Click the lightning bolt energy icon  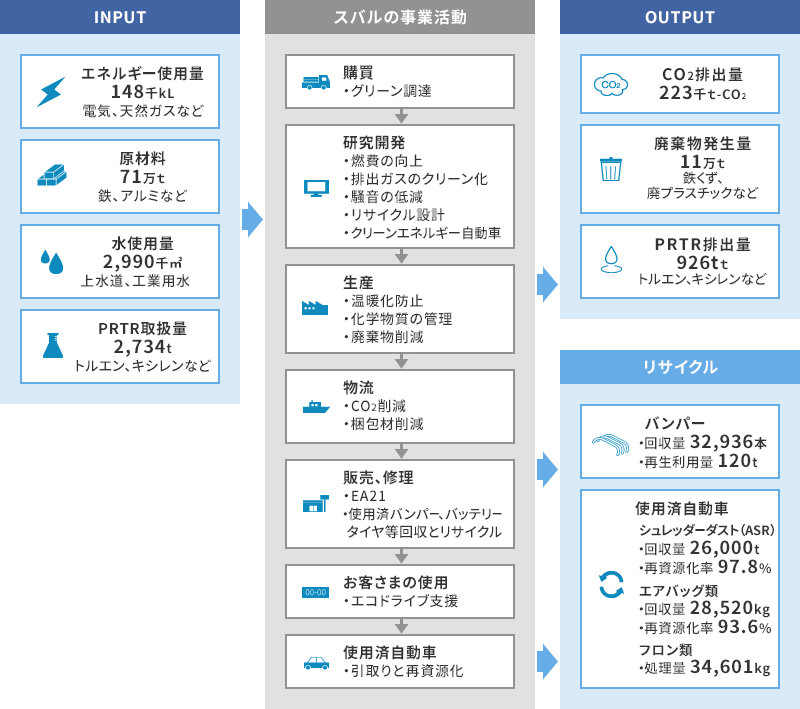coord(52,92)
